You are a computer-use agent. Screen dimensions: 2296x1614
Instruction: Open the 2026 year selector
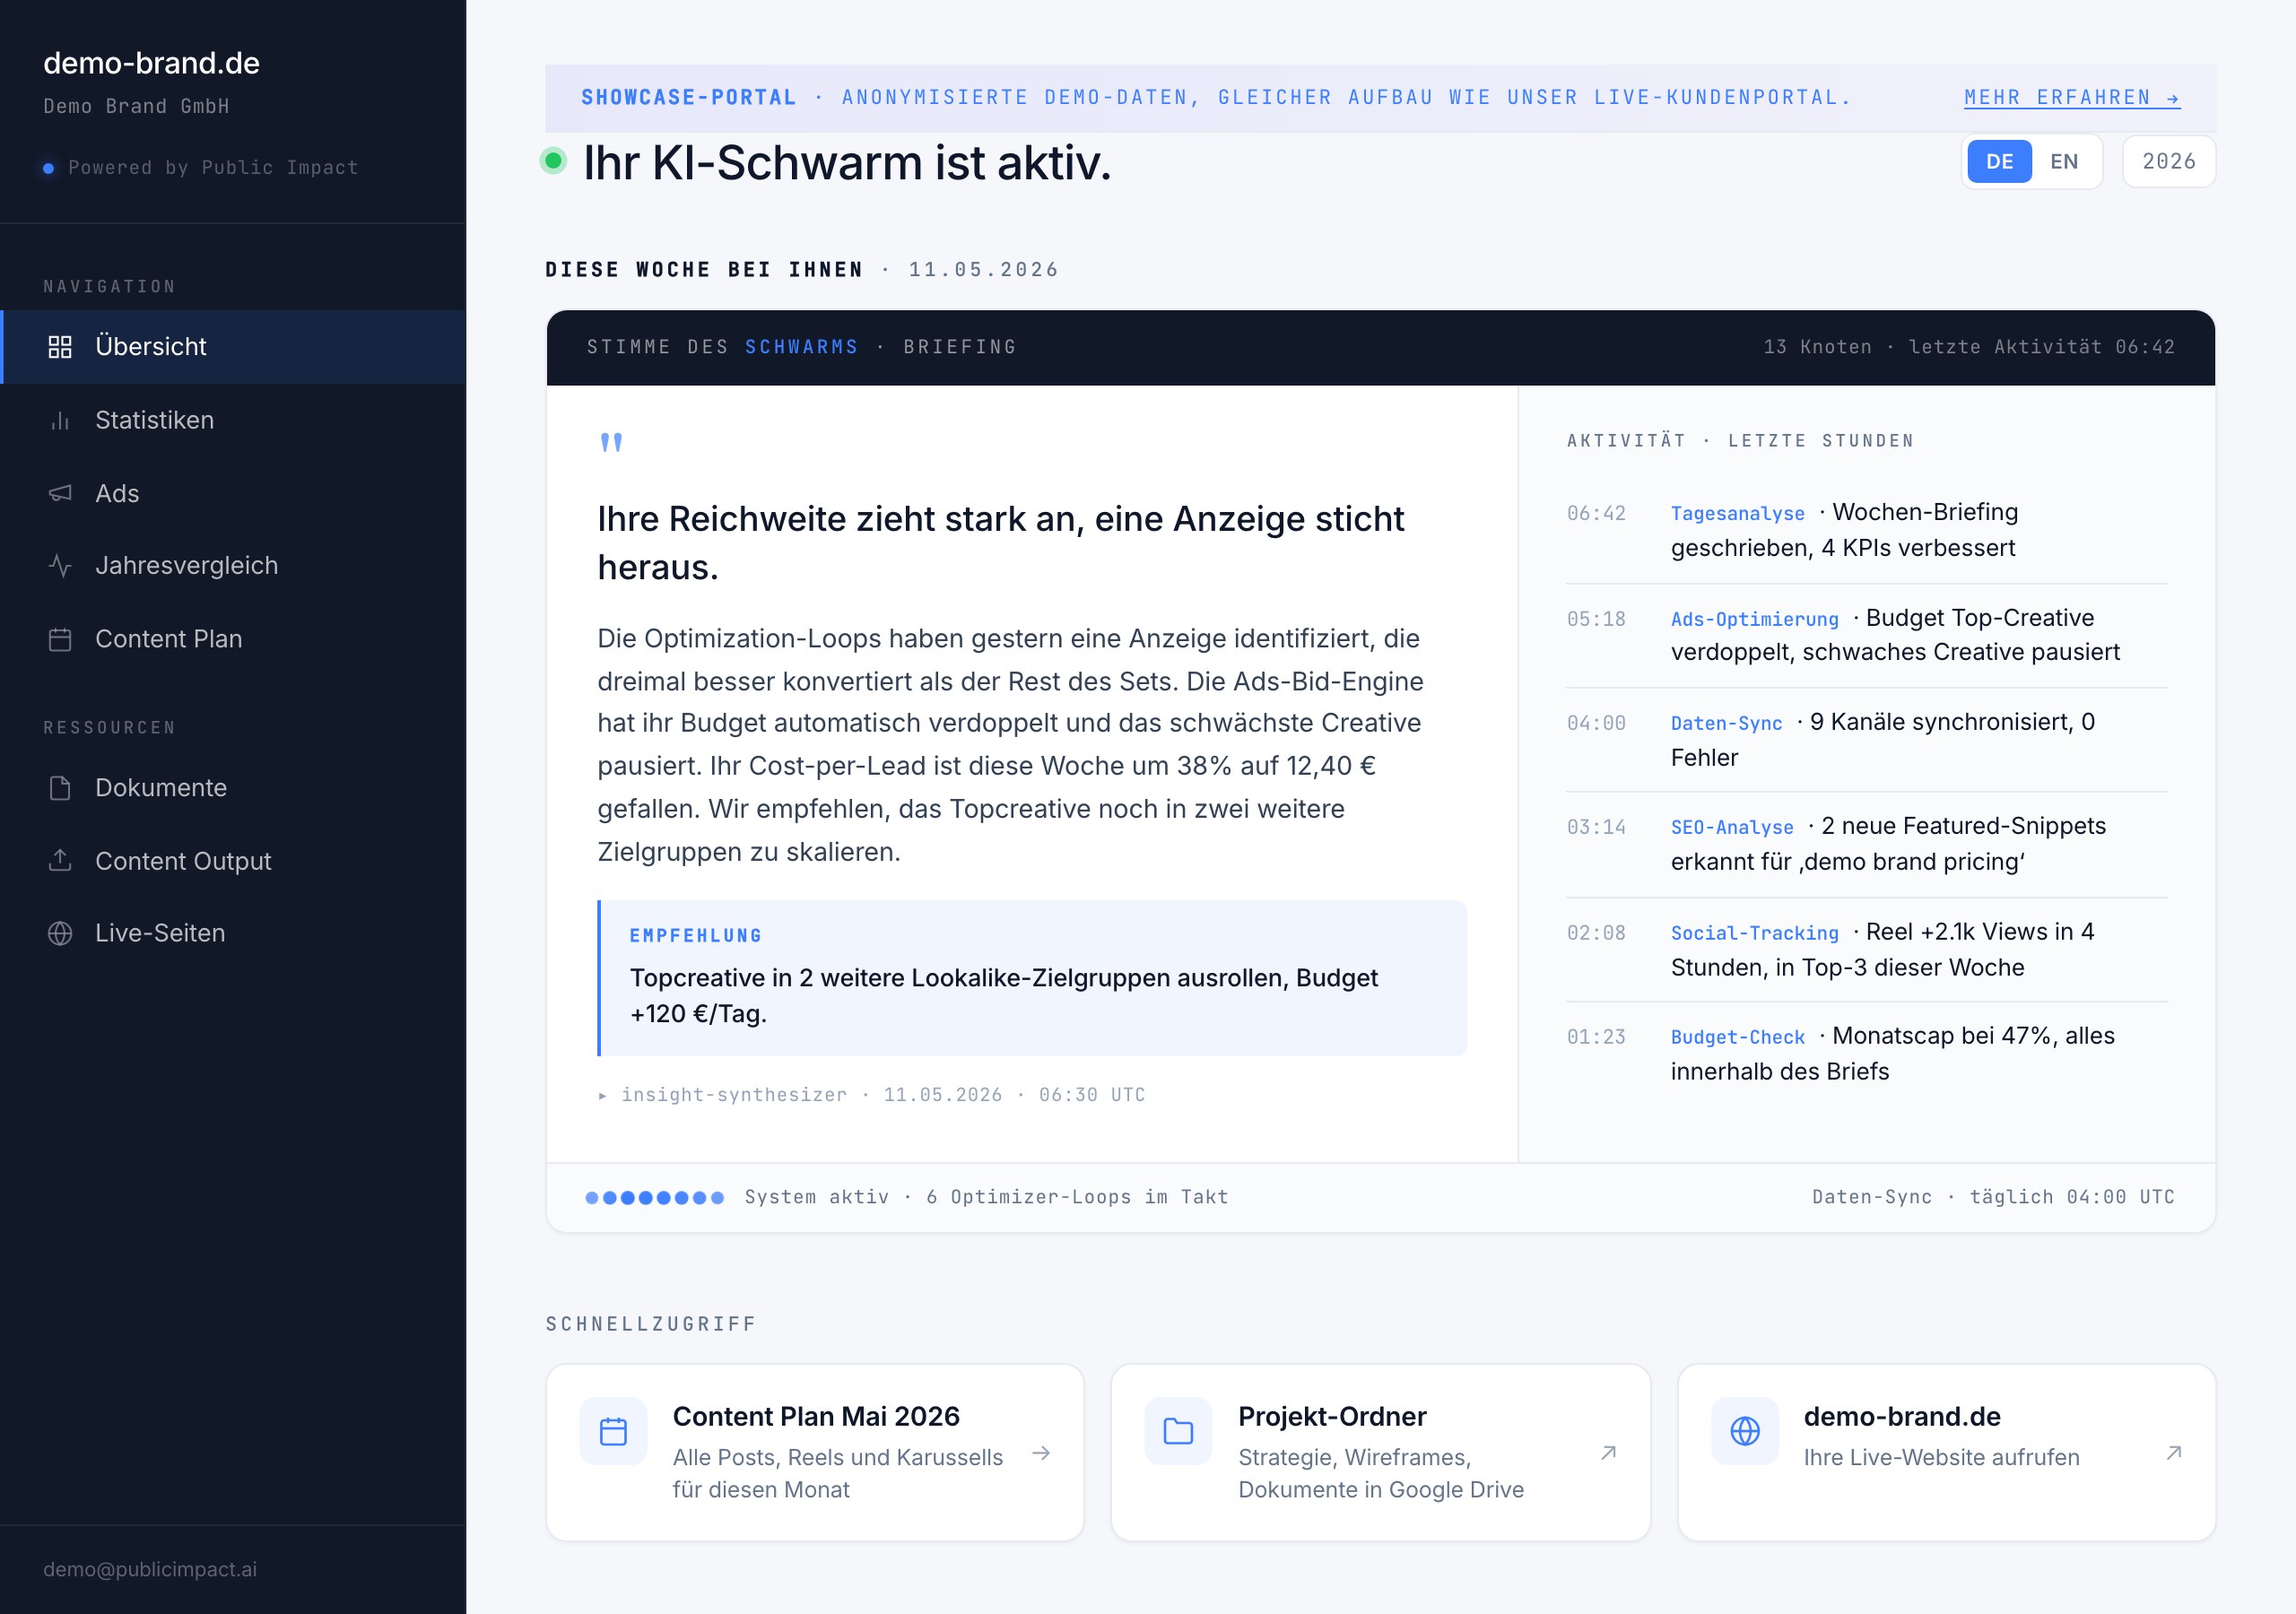point(2169,162)
